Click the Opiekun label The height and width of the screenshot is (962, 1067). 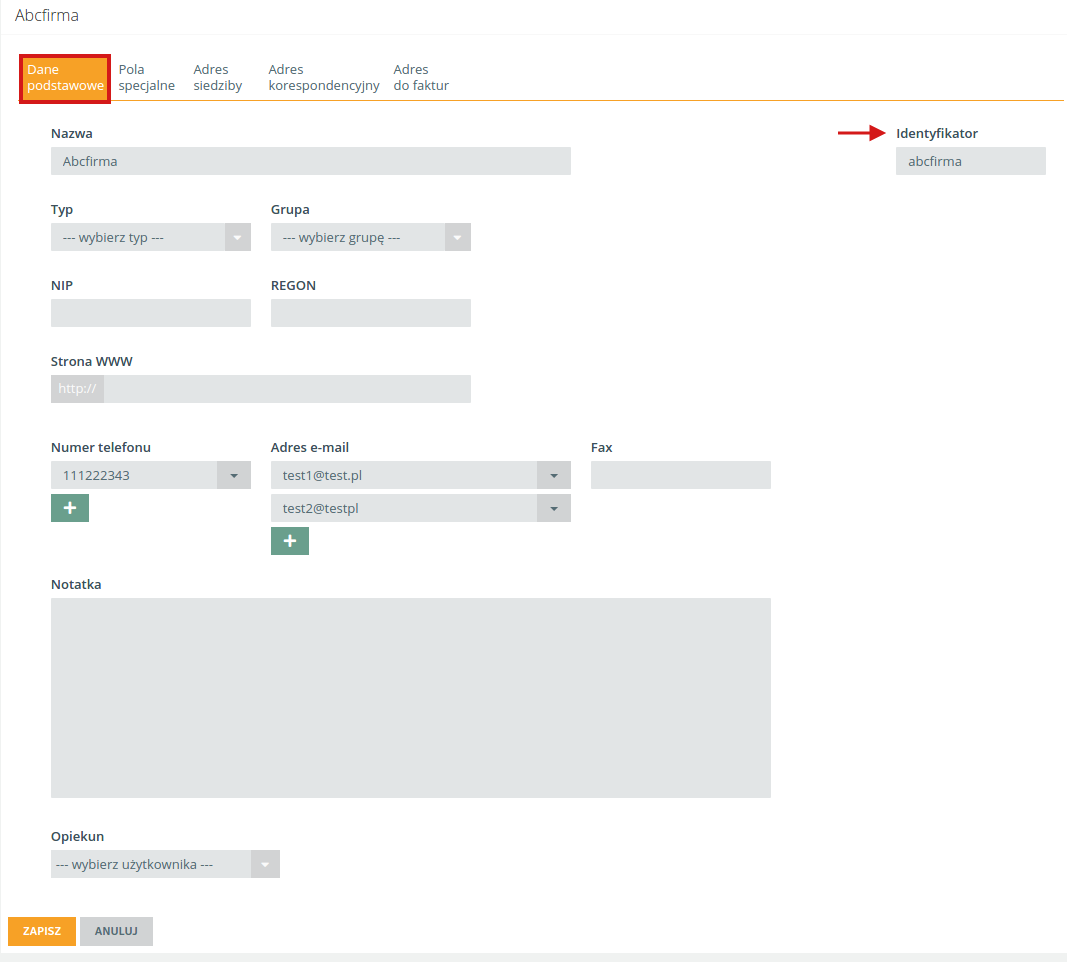tap(78, 836)
